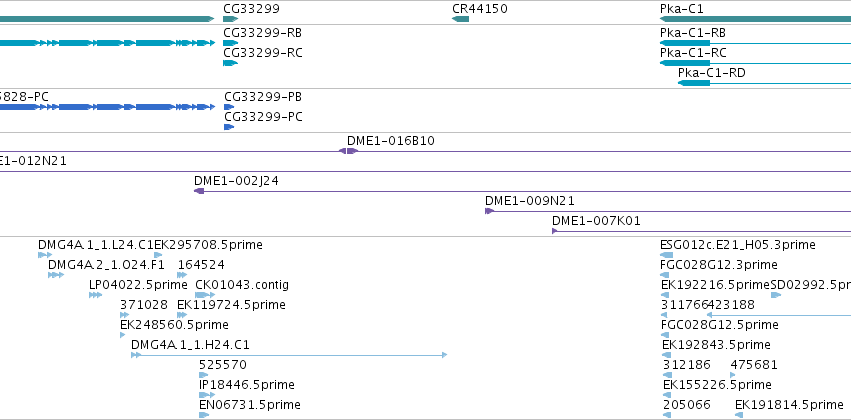Viewport: 851px width, 420px height.
Task: Click the 828-PC protein label
Action: [24, 97]
